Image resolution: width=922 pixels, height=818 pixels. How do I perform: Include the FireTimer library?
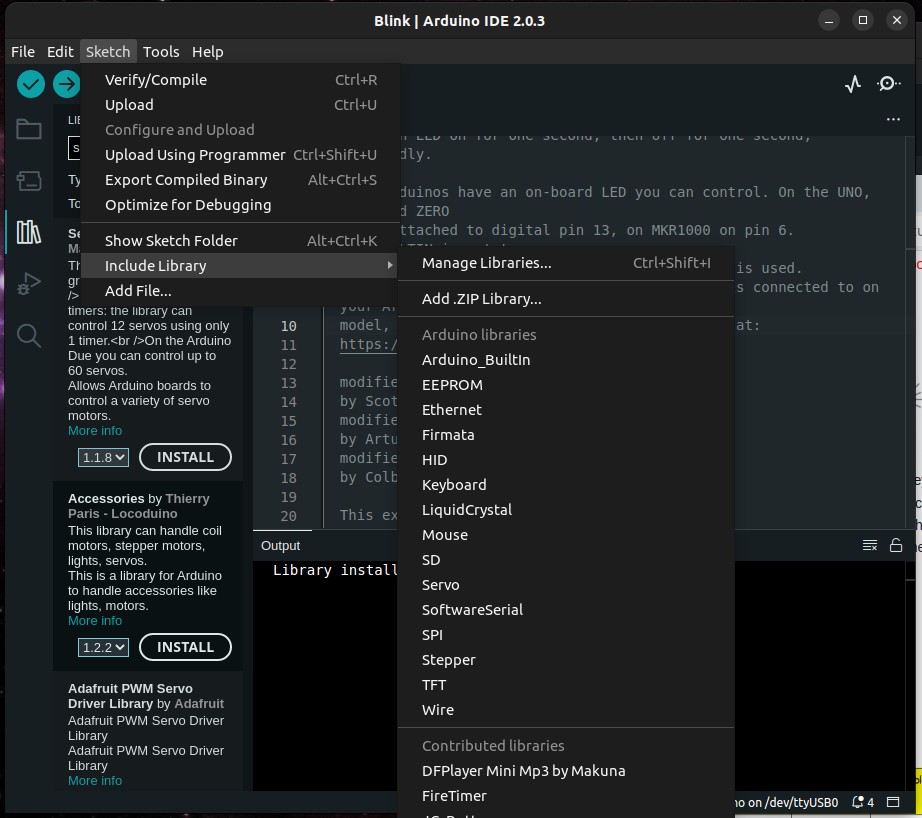point(566,796)
